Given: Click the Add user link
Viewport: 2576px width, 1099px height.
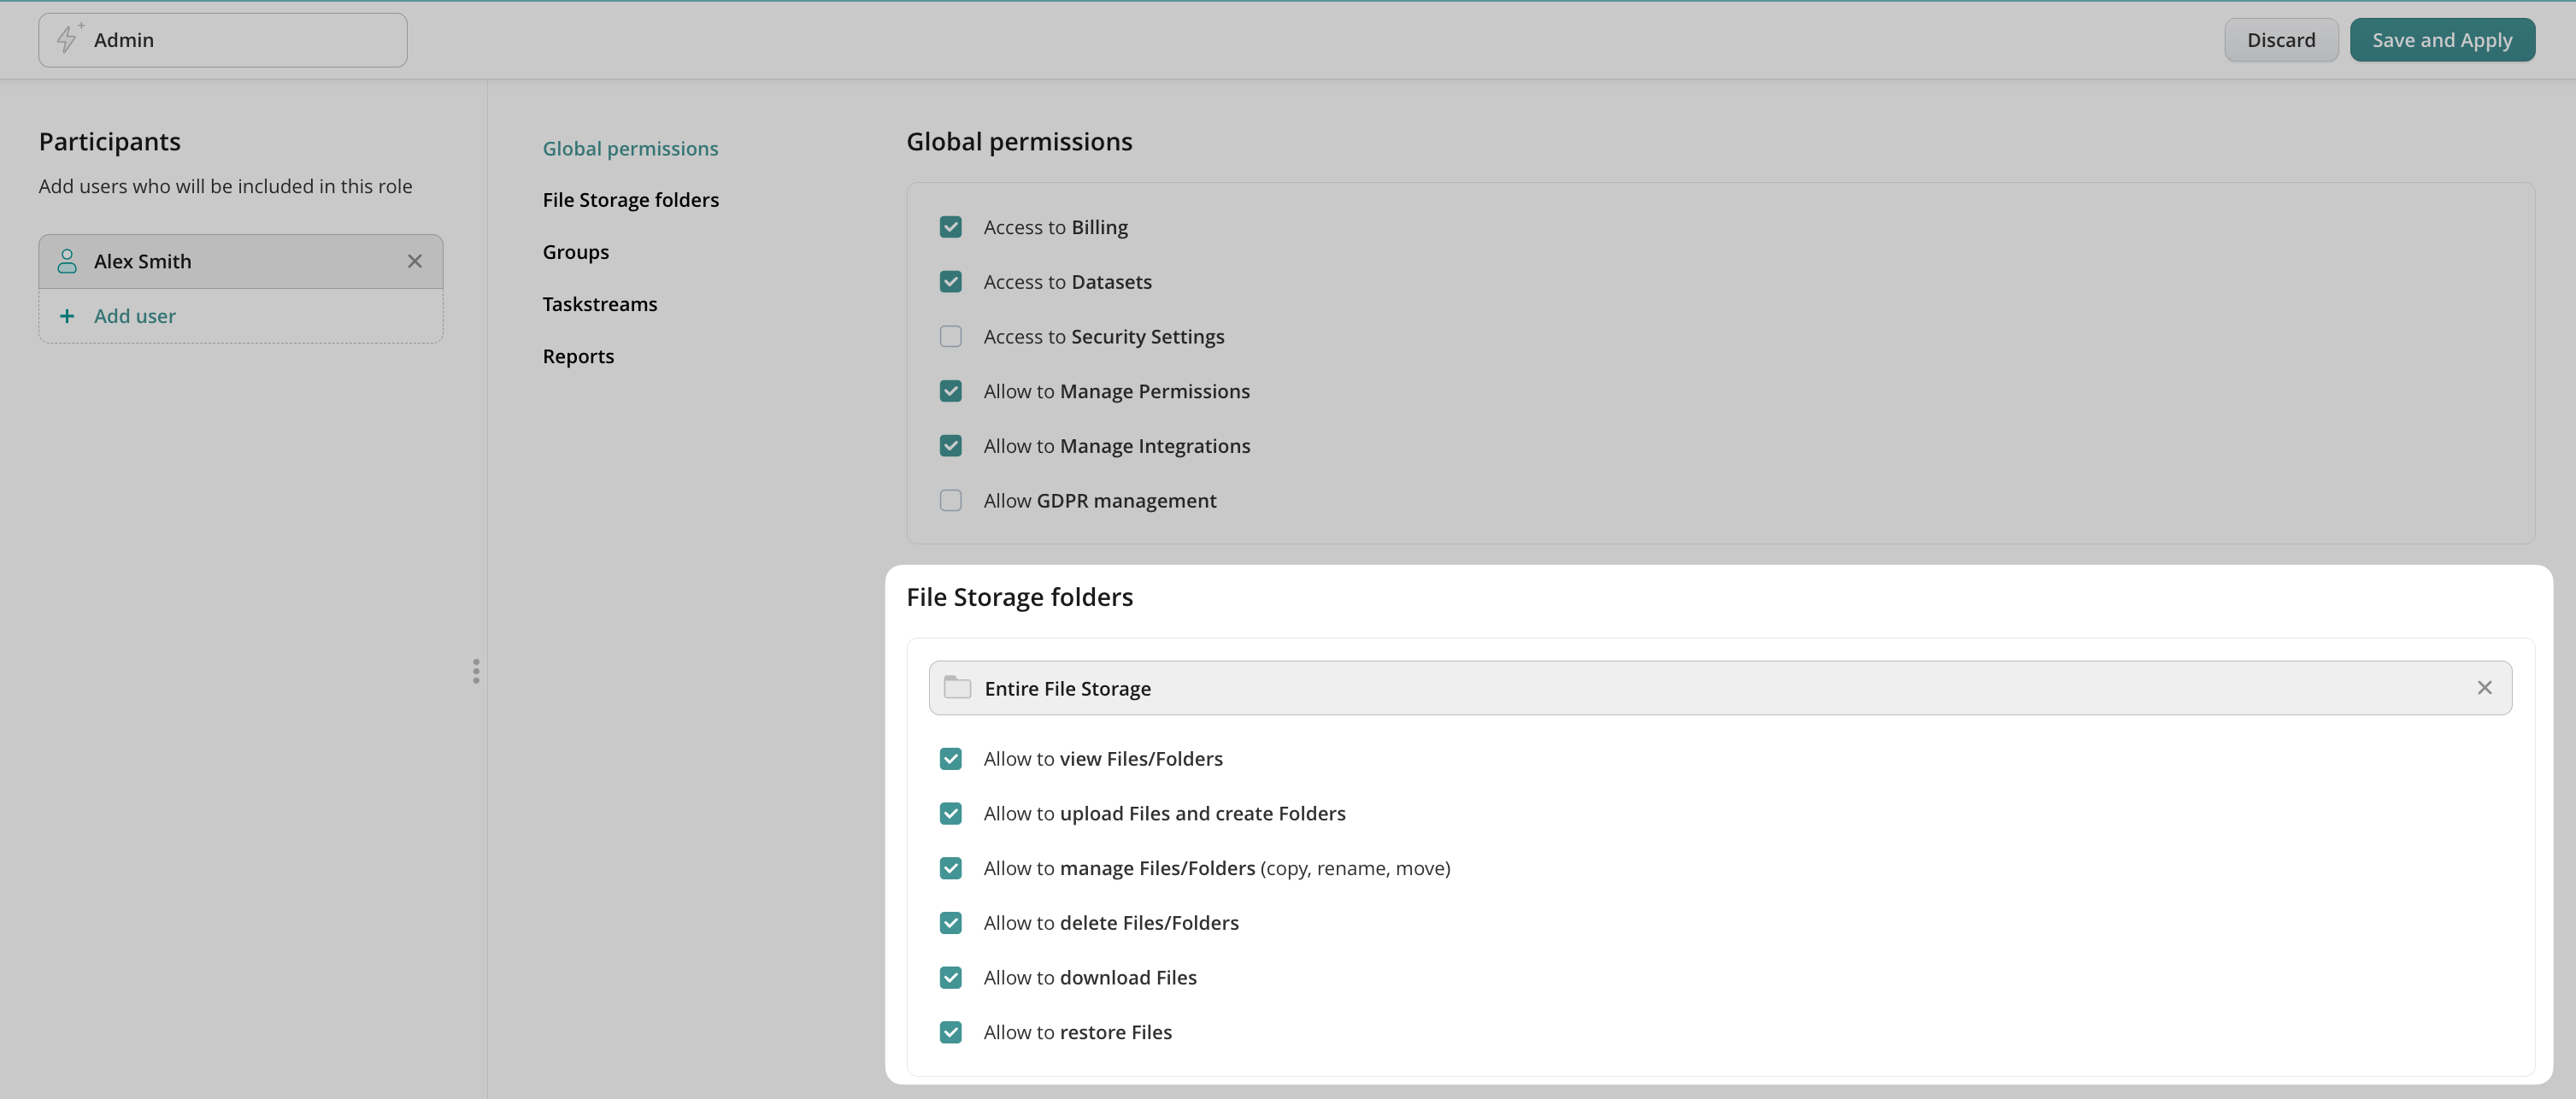Looking at the screenshot, I should point(135,316).
